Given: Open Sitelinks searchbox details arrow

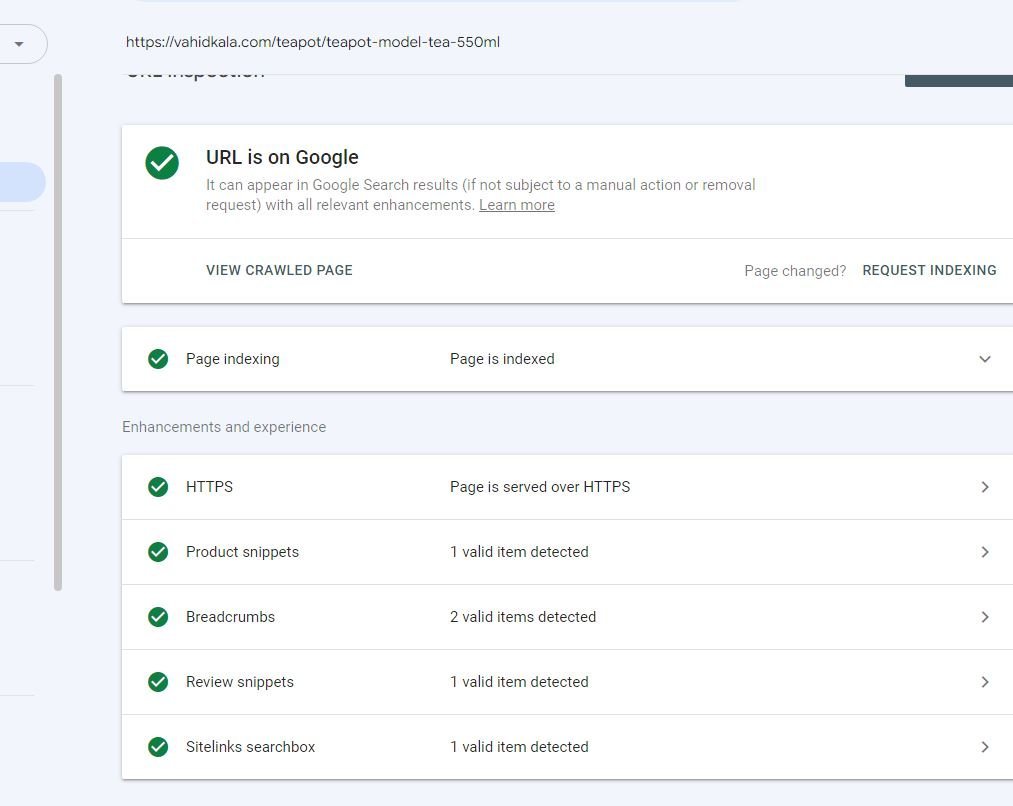Looking at the screenshot, I should [x=985, y=747].
